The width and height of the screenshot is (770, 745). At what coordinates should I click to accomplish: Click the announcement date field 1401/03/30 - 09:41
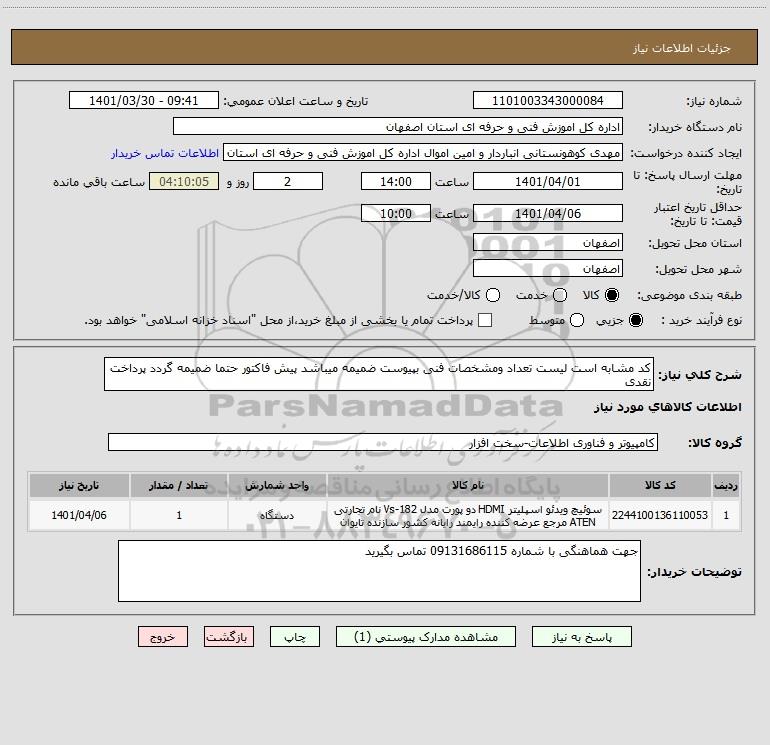(144, 100)
